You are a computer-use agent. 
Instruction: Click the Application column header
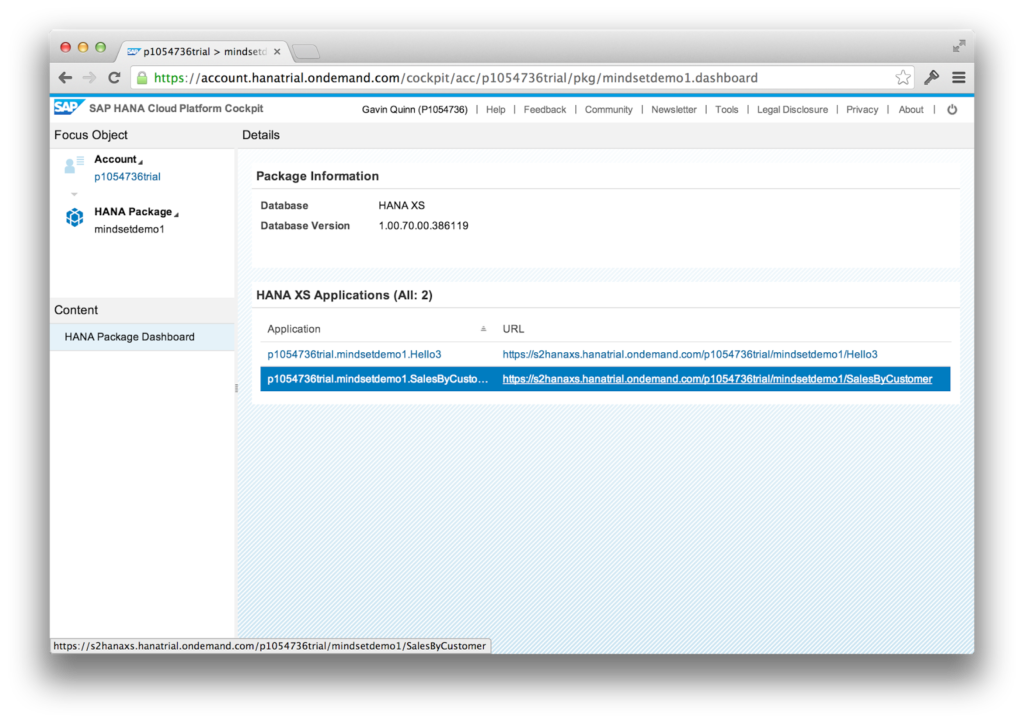294,329
